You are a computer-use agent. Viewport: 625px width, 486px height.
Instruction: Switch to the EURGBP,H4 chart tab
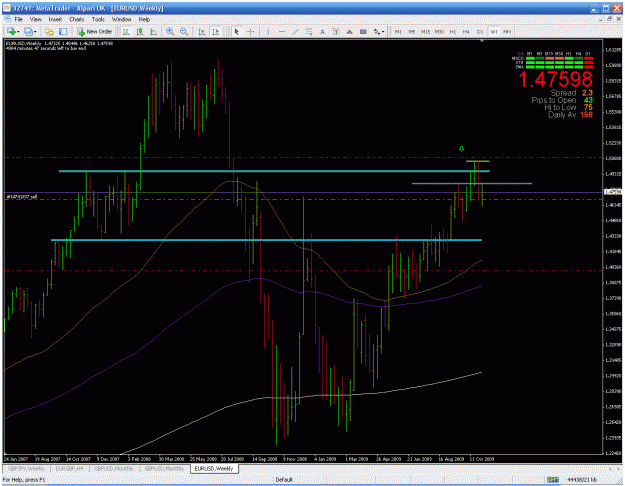click(x=69, y=469)
